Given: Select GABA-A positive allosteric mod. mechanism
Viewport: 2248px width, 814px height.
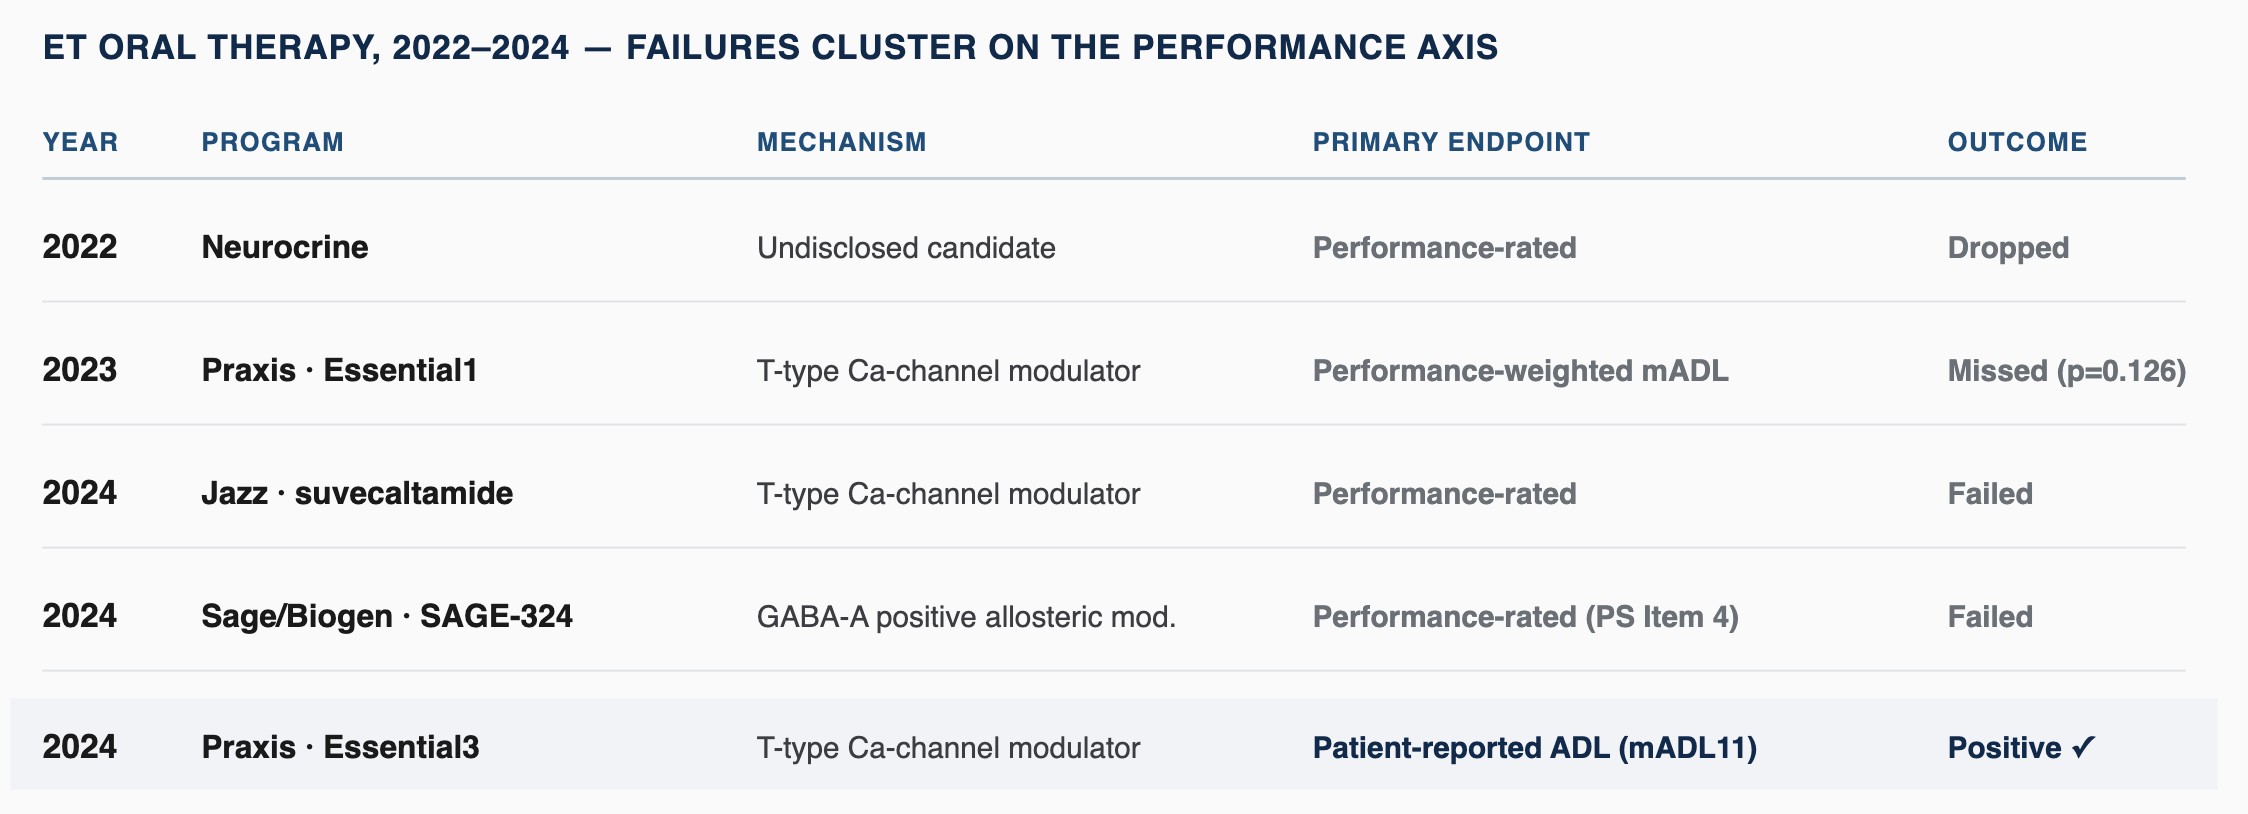Looking at the screenshot, I should [966, 617].
